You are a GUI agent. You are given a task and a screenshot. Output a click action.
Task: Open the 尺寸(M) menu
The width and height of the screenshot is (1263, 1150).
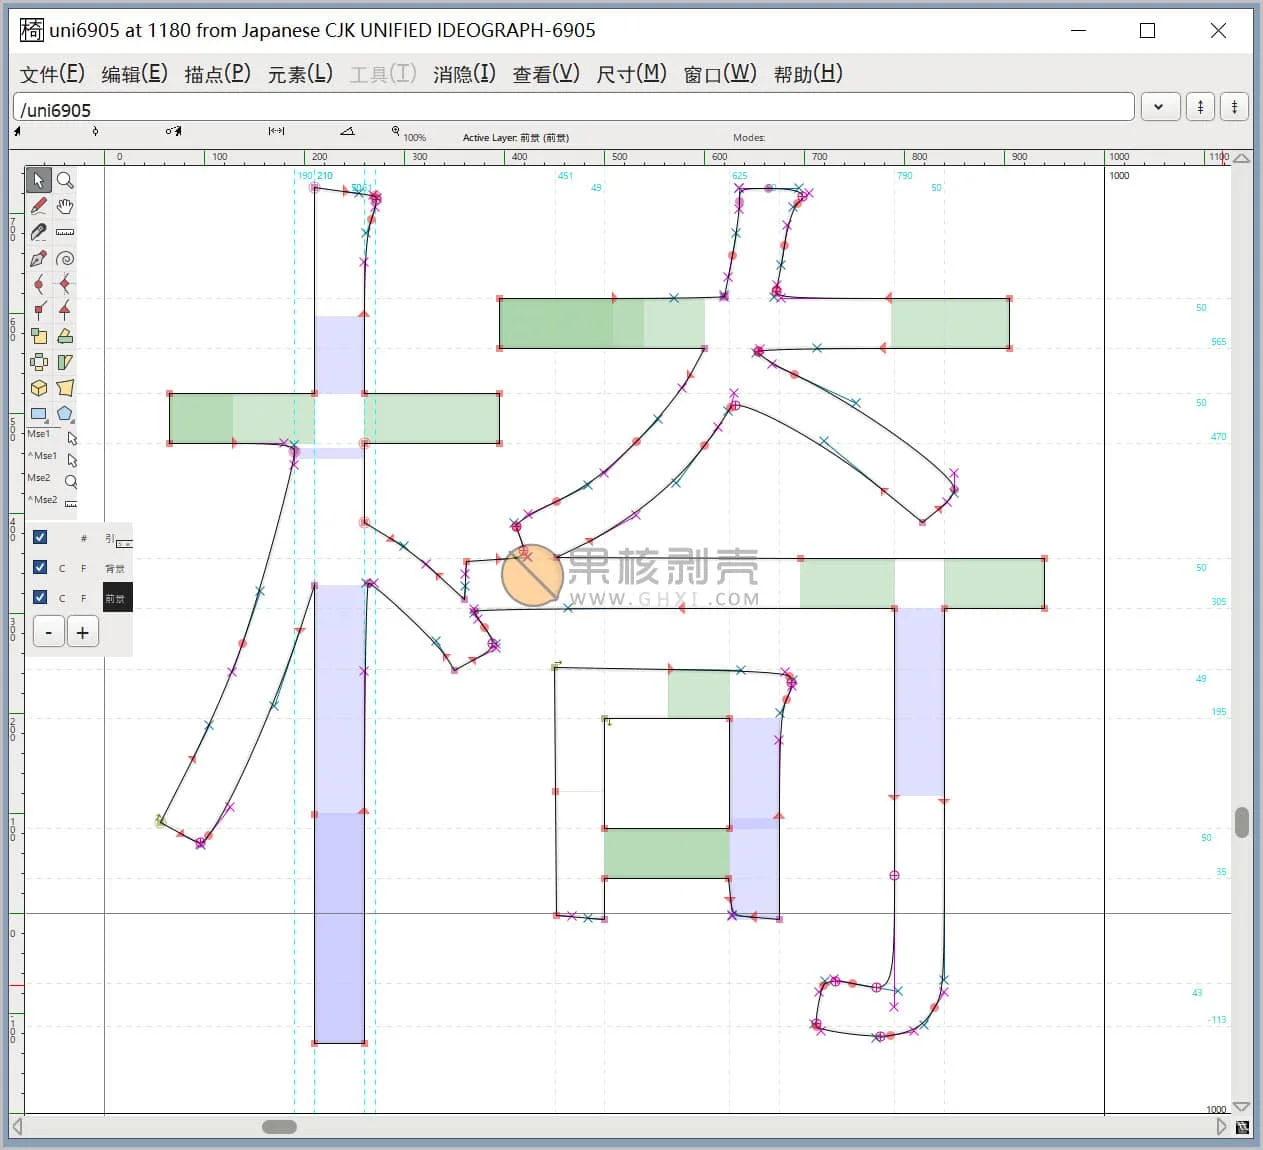point(631,74)
